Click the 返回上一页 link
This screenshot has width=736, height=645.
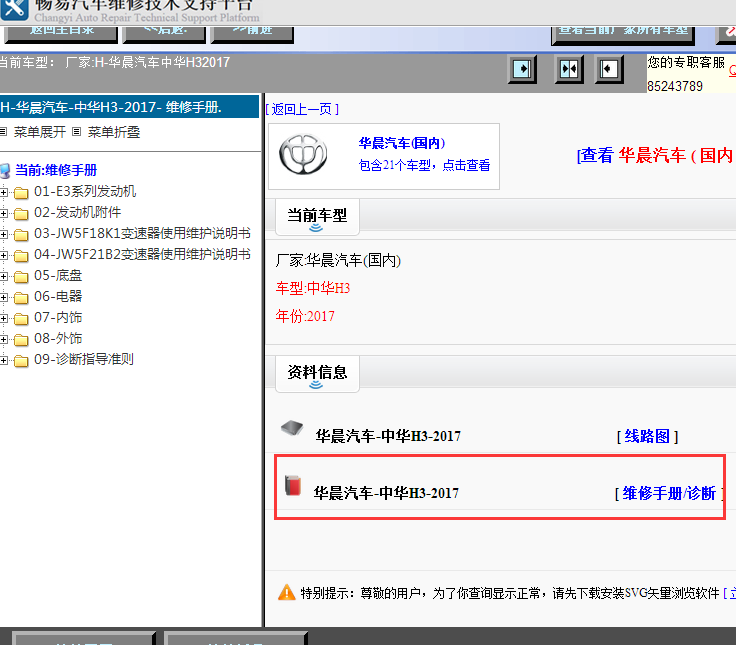(x=302, y=109)
